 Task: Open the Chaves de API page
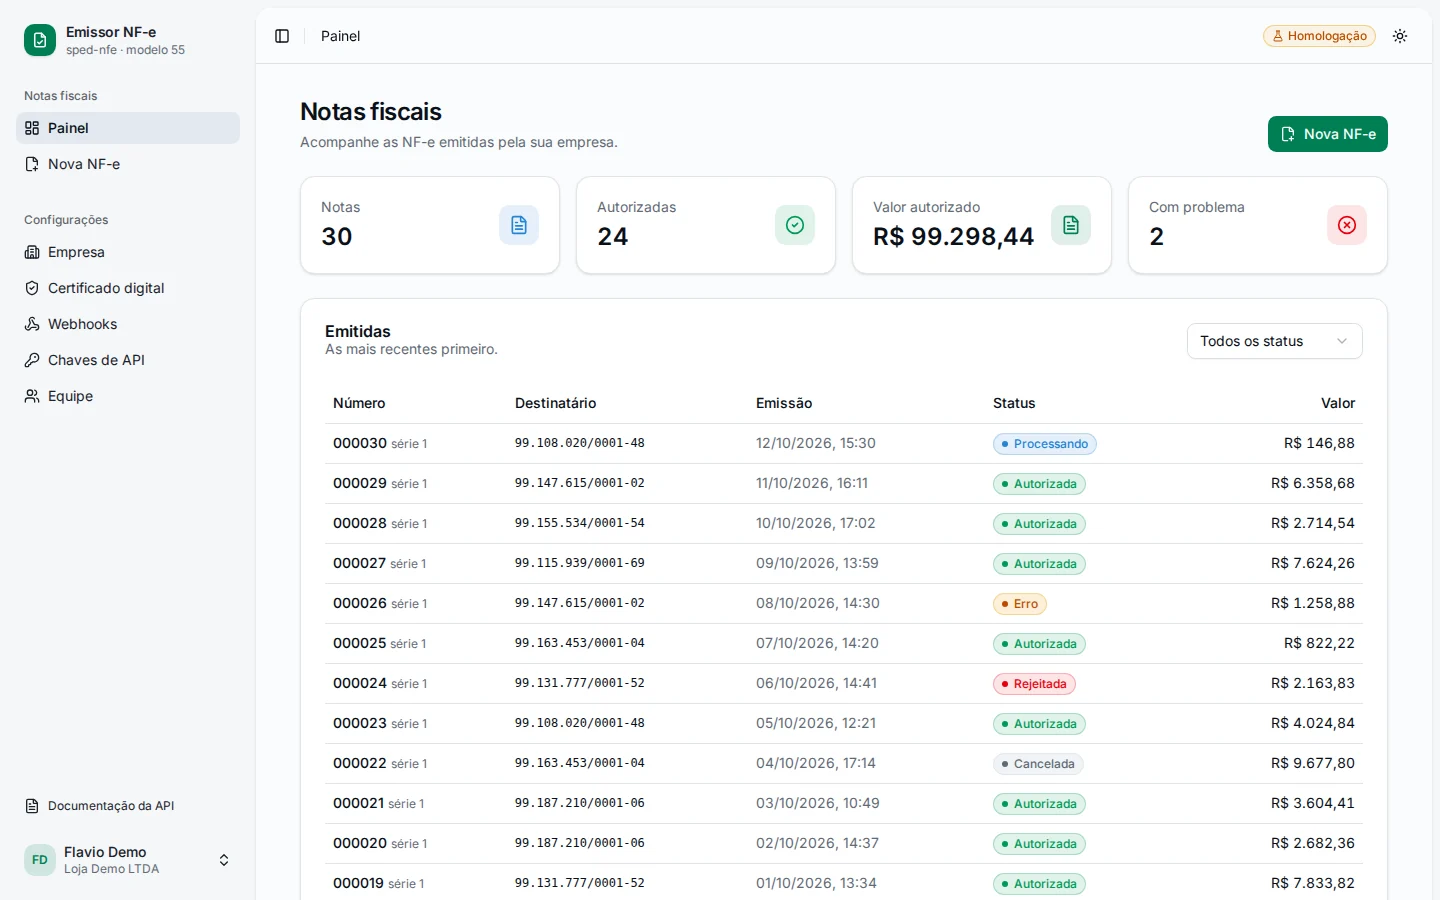pyautogui.click(x=128, y=360)
